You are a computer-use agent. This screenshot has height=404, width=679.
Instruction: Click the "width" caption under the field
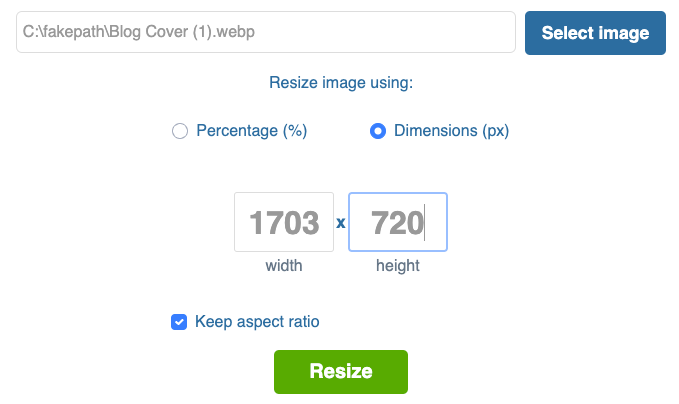[284, 266]
